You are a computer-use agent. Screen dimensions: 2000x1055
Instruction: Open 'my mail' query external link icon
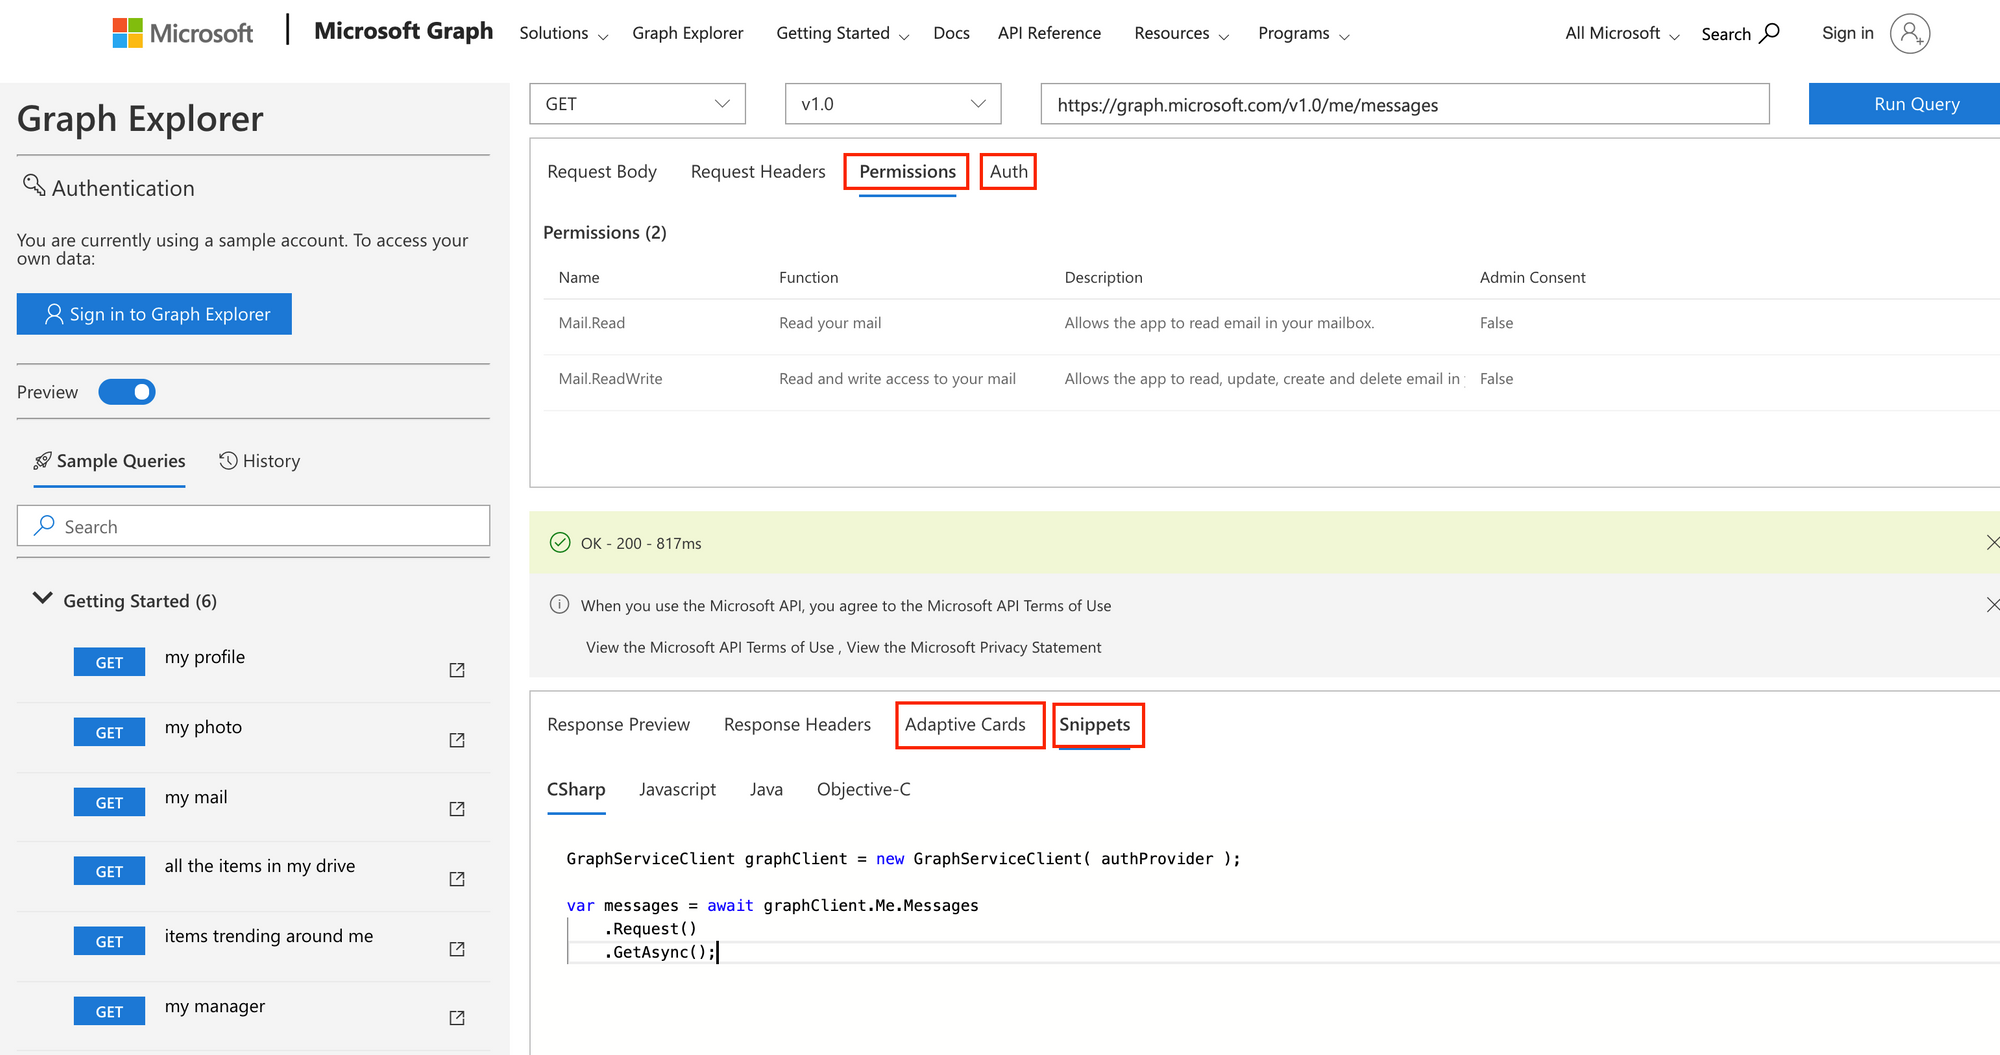pos(457,809)
